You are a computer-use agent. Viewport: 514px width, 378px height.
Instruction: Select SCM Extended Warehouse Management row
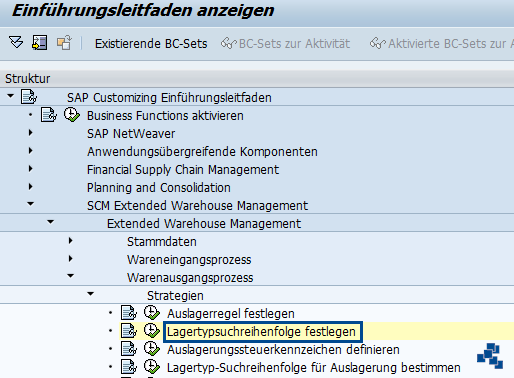[x=198, y=206]
